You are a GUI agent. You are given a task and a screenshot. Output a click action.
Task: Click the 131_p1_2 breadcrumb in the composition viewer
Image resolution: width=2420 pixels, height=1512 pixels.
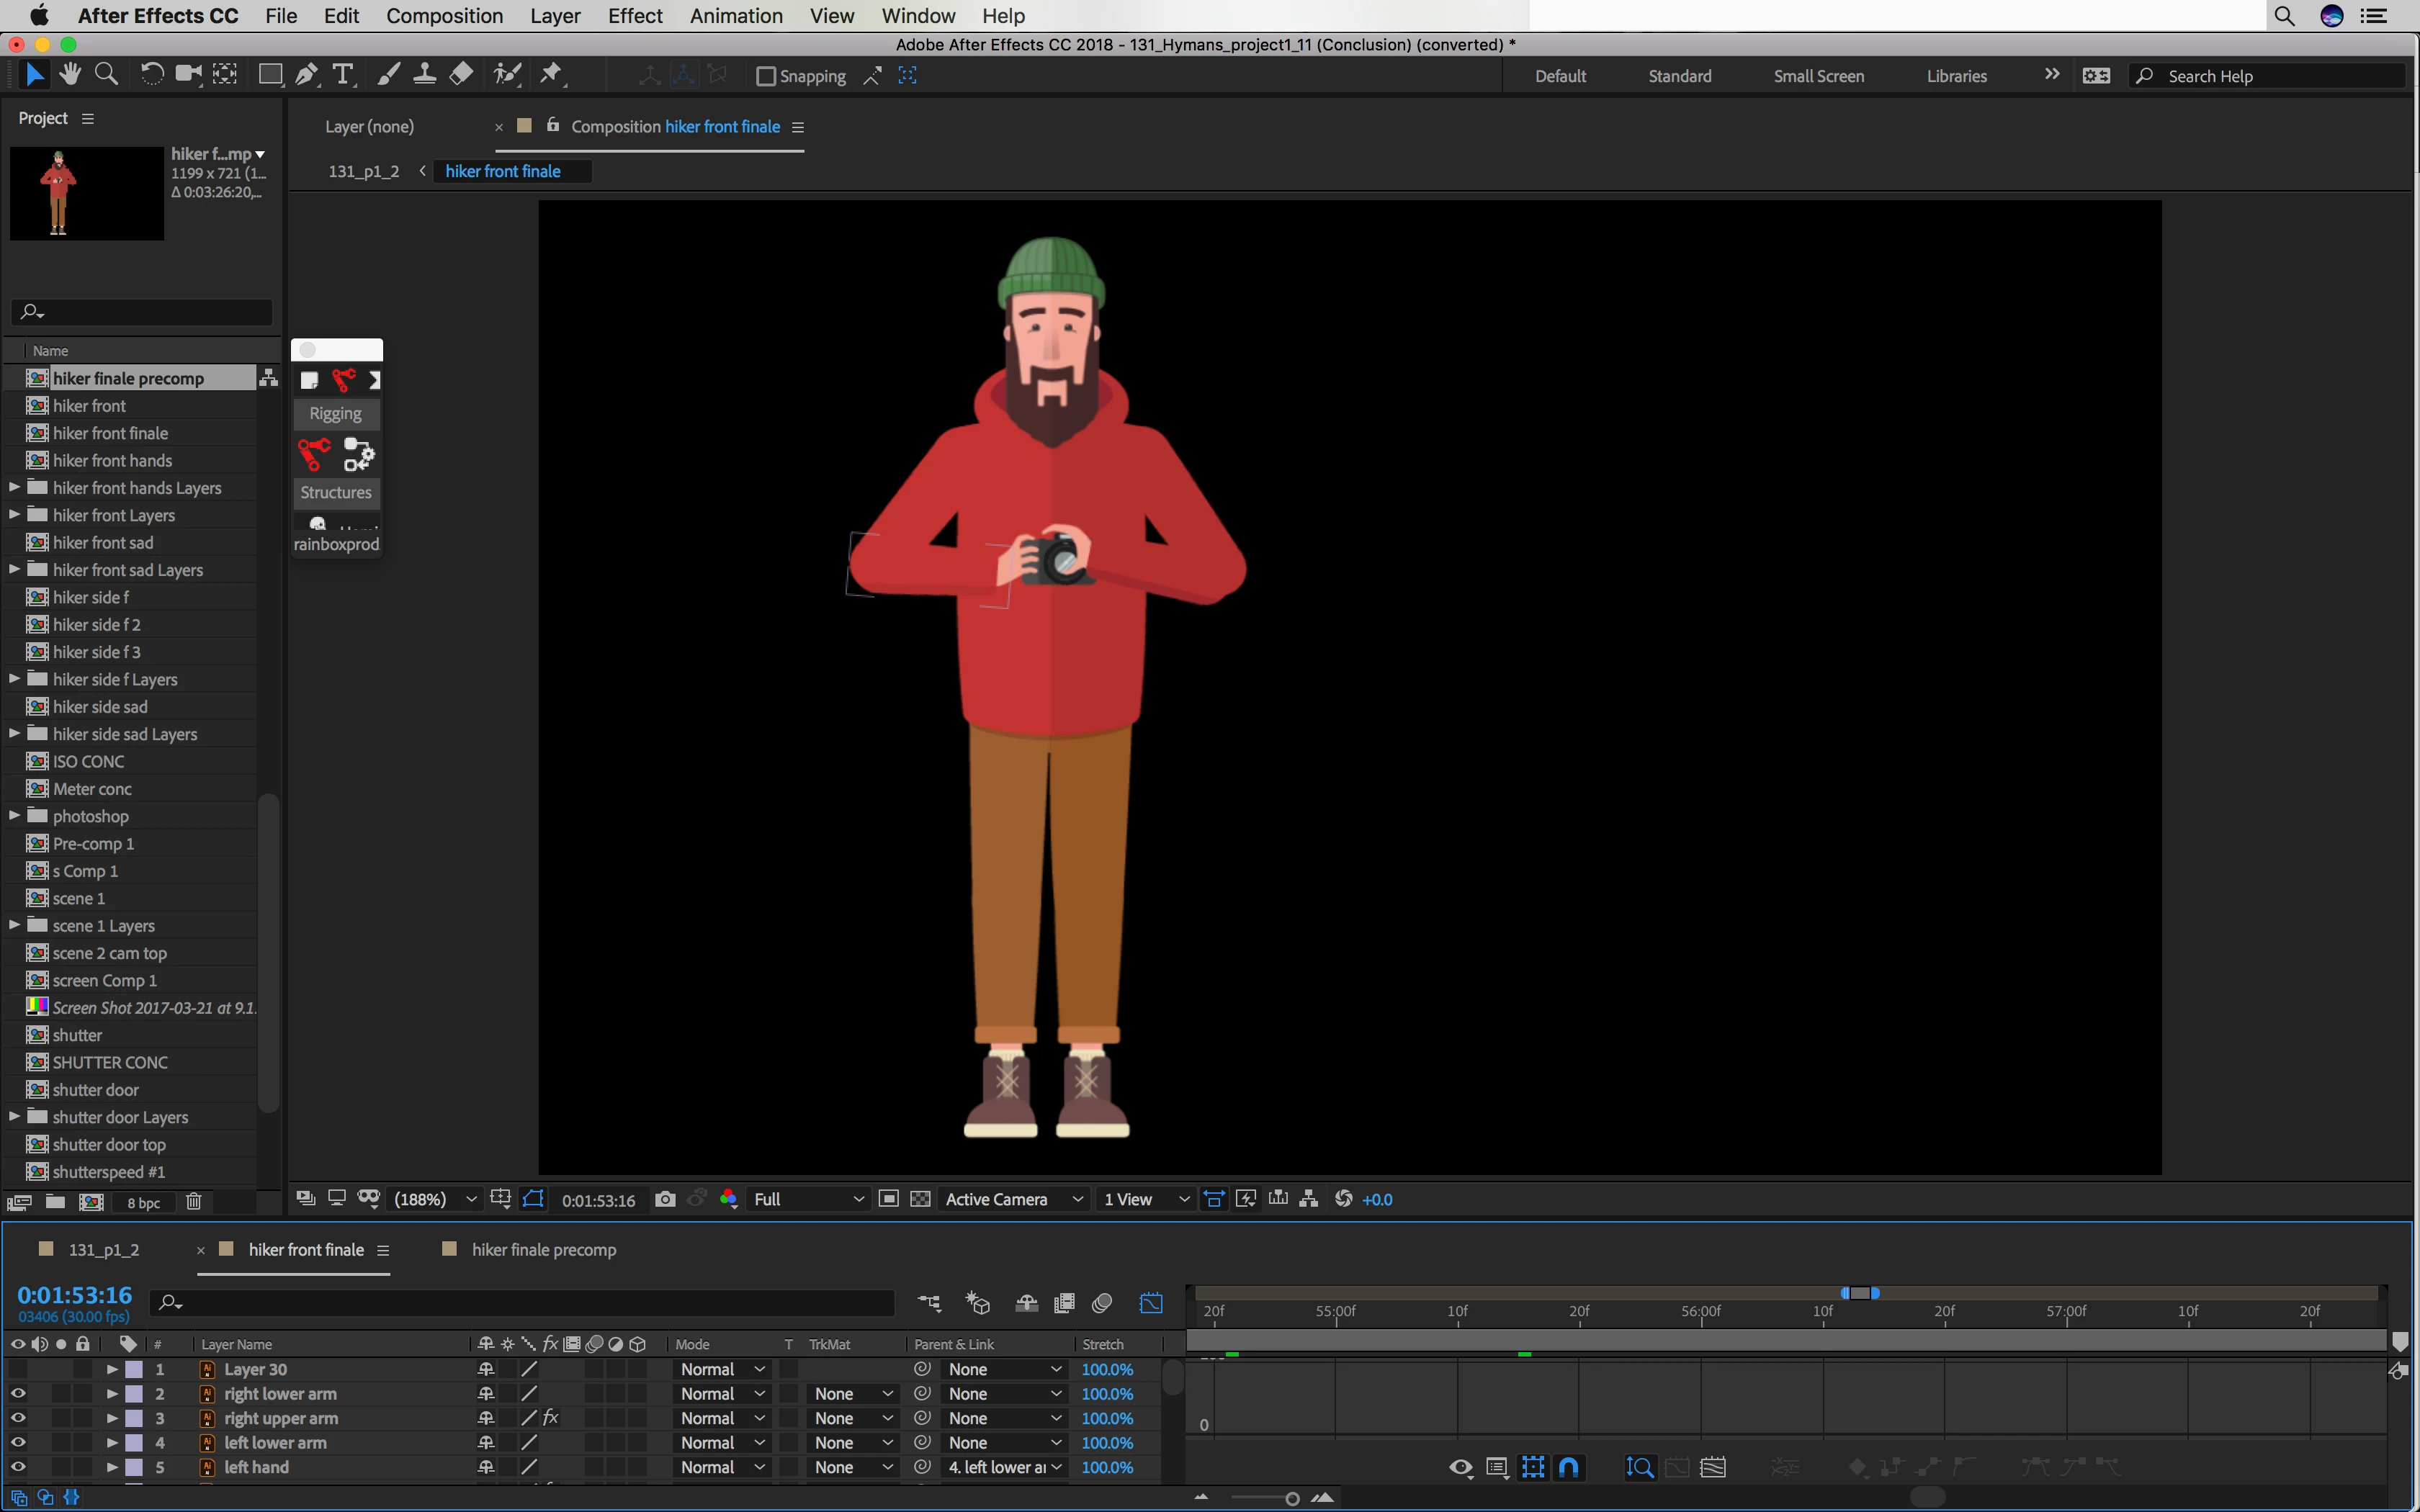(x=363, y=171)
